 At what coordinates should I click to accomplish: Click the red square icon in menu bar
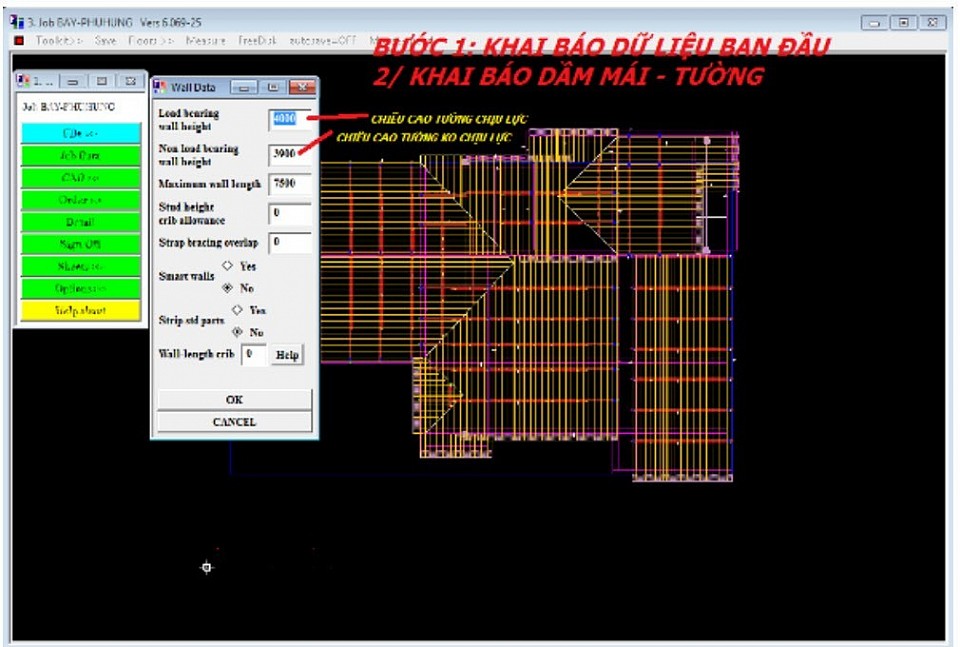[x=18, y=41]
